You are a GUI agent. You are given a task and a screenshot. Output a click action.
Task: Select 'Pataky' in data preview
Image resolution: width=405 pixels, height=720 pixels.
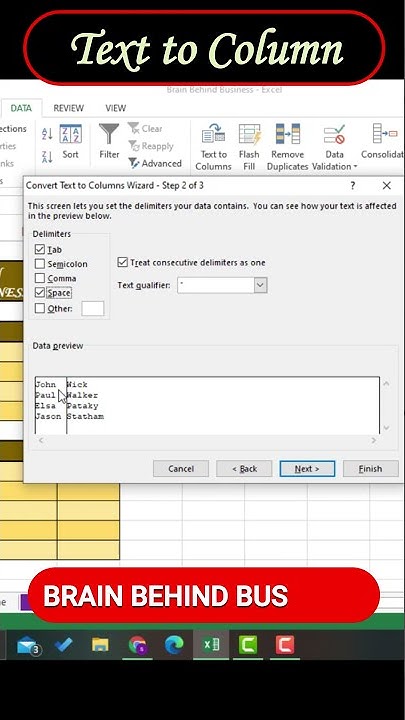click(x=83, y=405)
